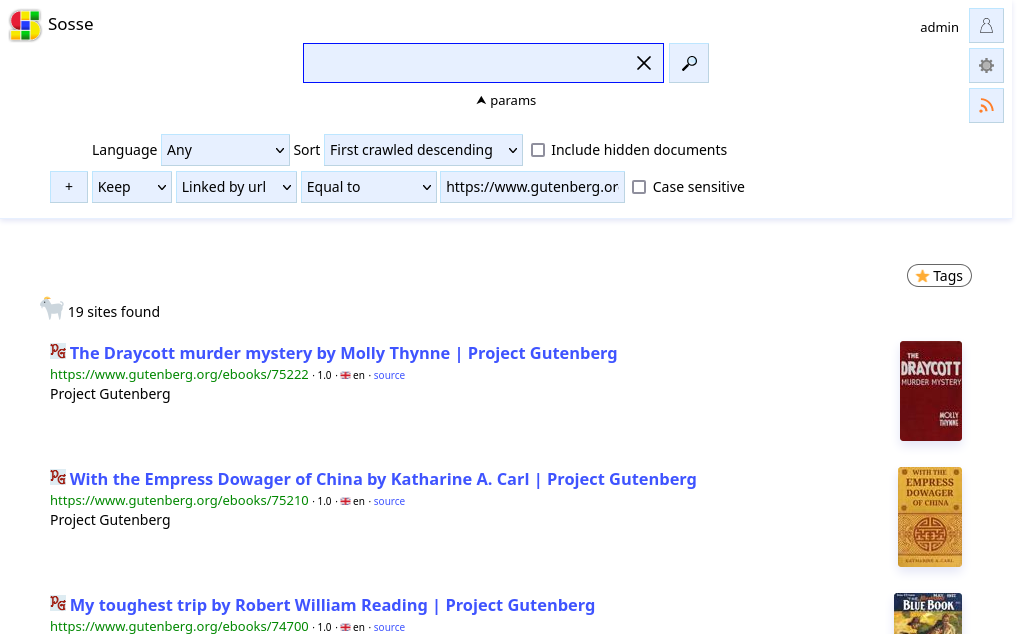The width and height of the screenshot is (1024, 634).
Task: Click the Blue Book cover thumbnail
Action: coord(928,614)
